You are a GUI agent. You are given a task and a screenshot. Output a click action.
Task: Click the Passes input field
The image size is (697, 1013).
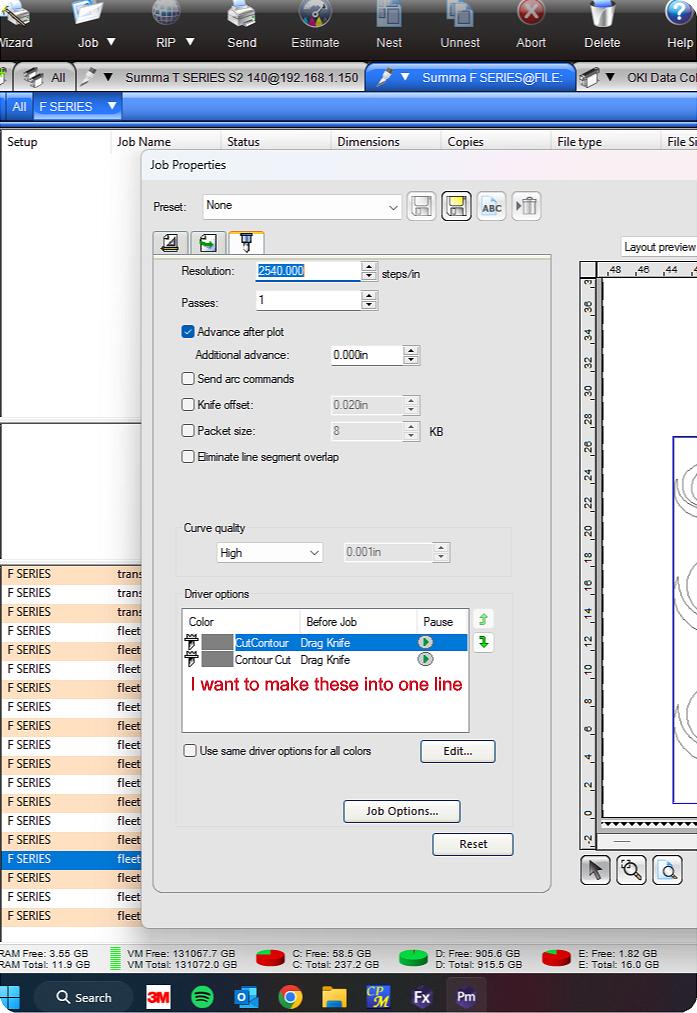click(308, 300)
